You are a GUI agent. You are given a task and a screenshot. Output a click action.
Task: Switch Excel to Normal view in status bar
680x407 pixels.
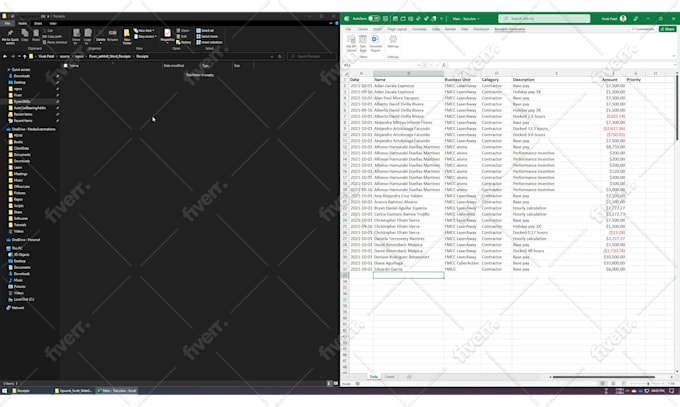602,384
